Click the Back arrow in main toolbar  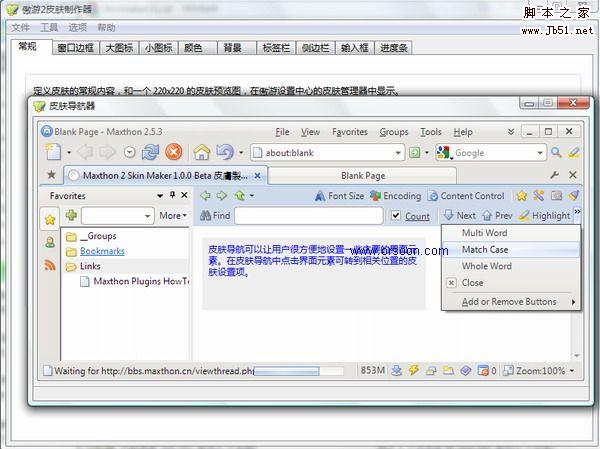point(85,152)
